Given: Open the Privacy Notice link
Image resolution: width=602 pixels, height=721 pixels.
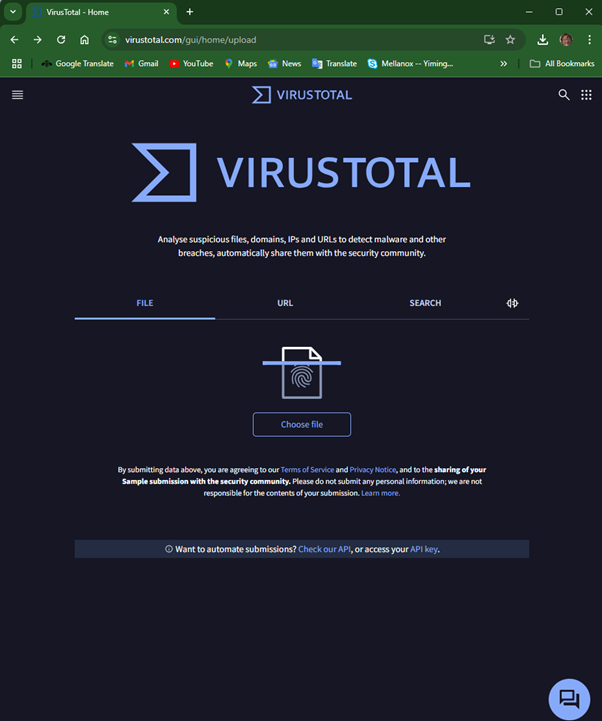Looking at the screenshot, I should pos(373,470).
